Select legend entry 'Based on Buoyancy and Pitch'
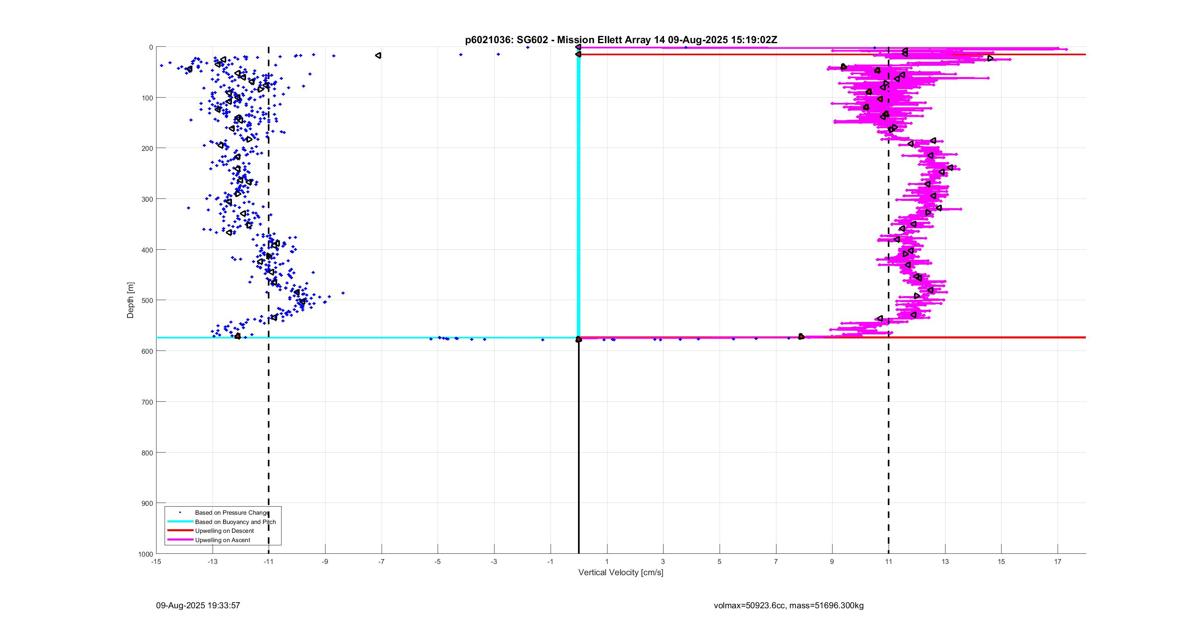 point(235,522)
